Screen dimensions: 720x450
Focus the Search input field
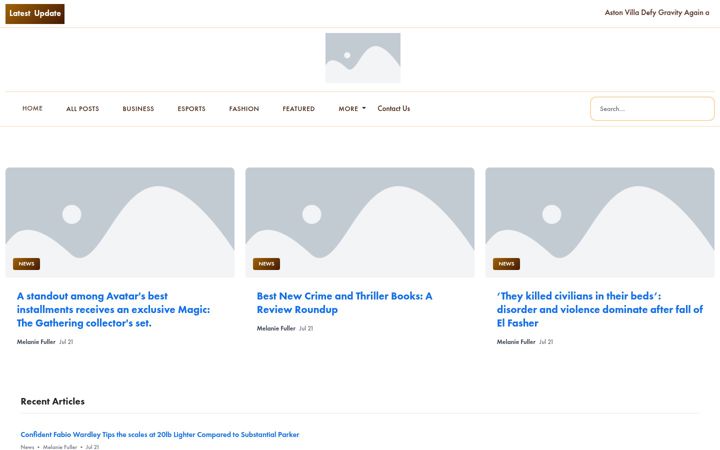click(652, 109)
